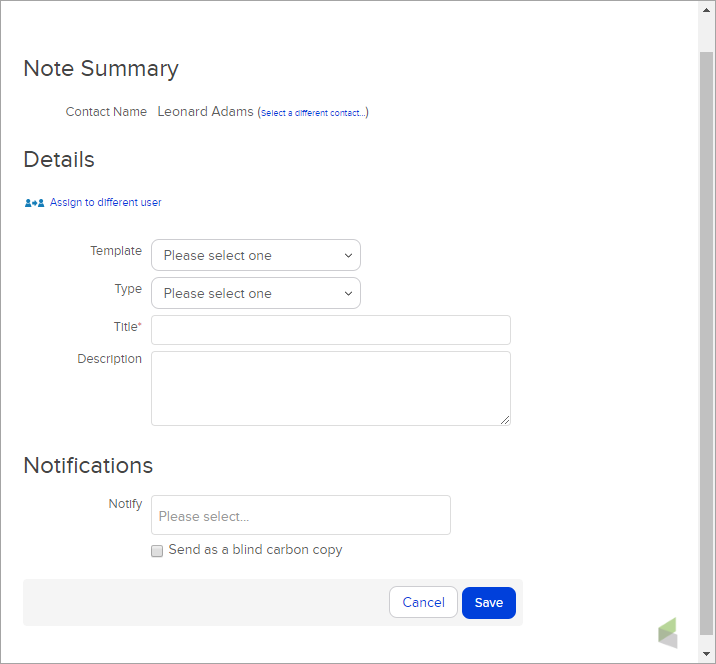Focus the Title input field
Viewport: 716px width, 664px height.
point(331,330)
